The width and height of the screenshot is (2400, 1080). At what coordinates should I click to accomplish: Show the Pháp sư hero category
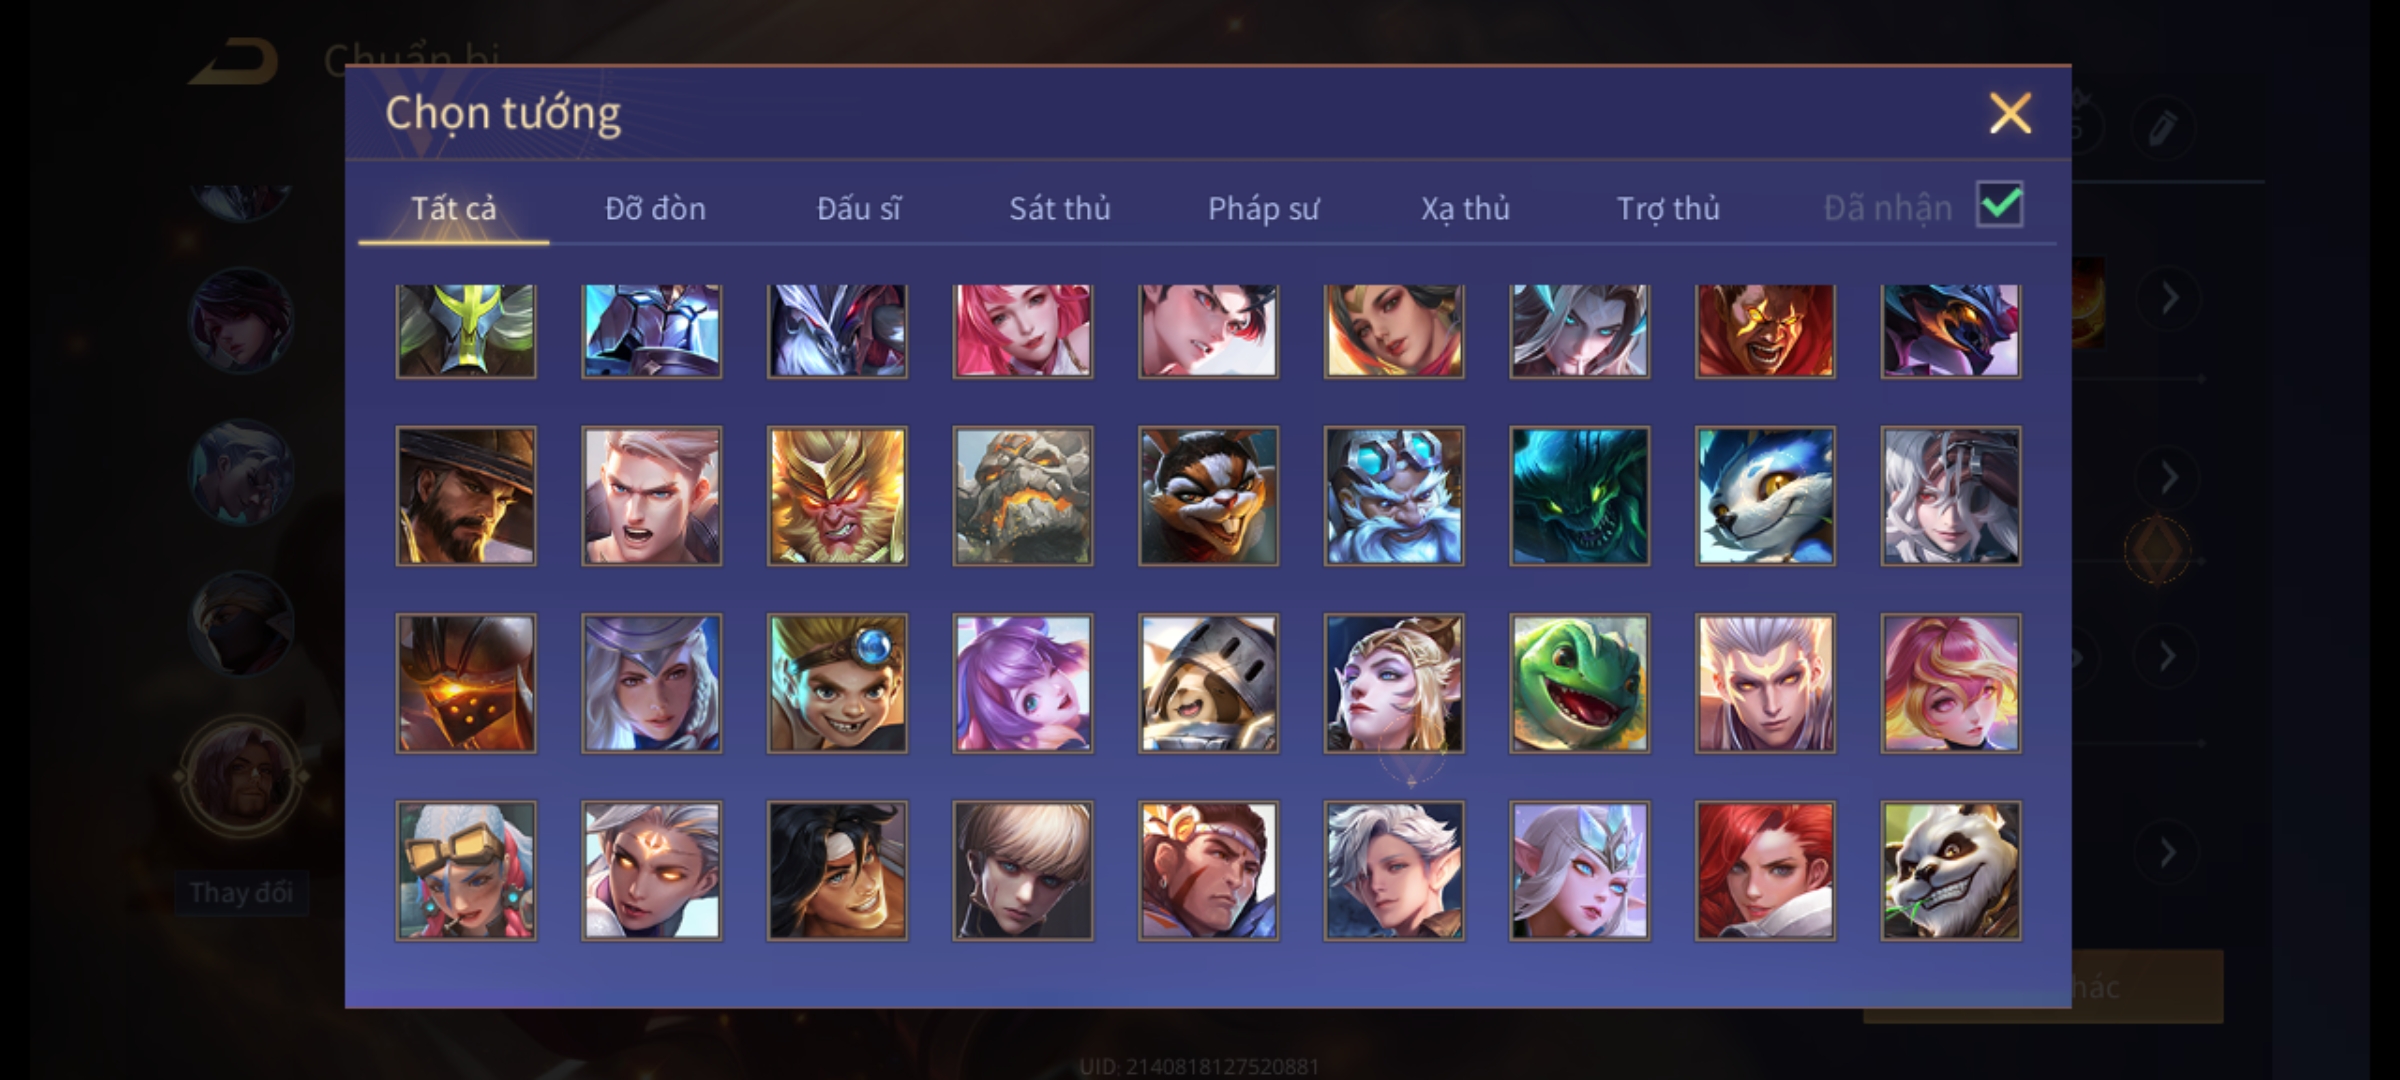click(x=1264, y=208)
